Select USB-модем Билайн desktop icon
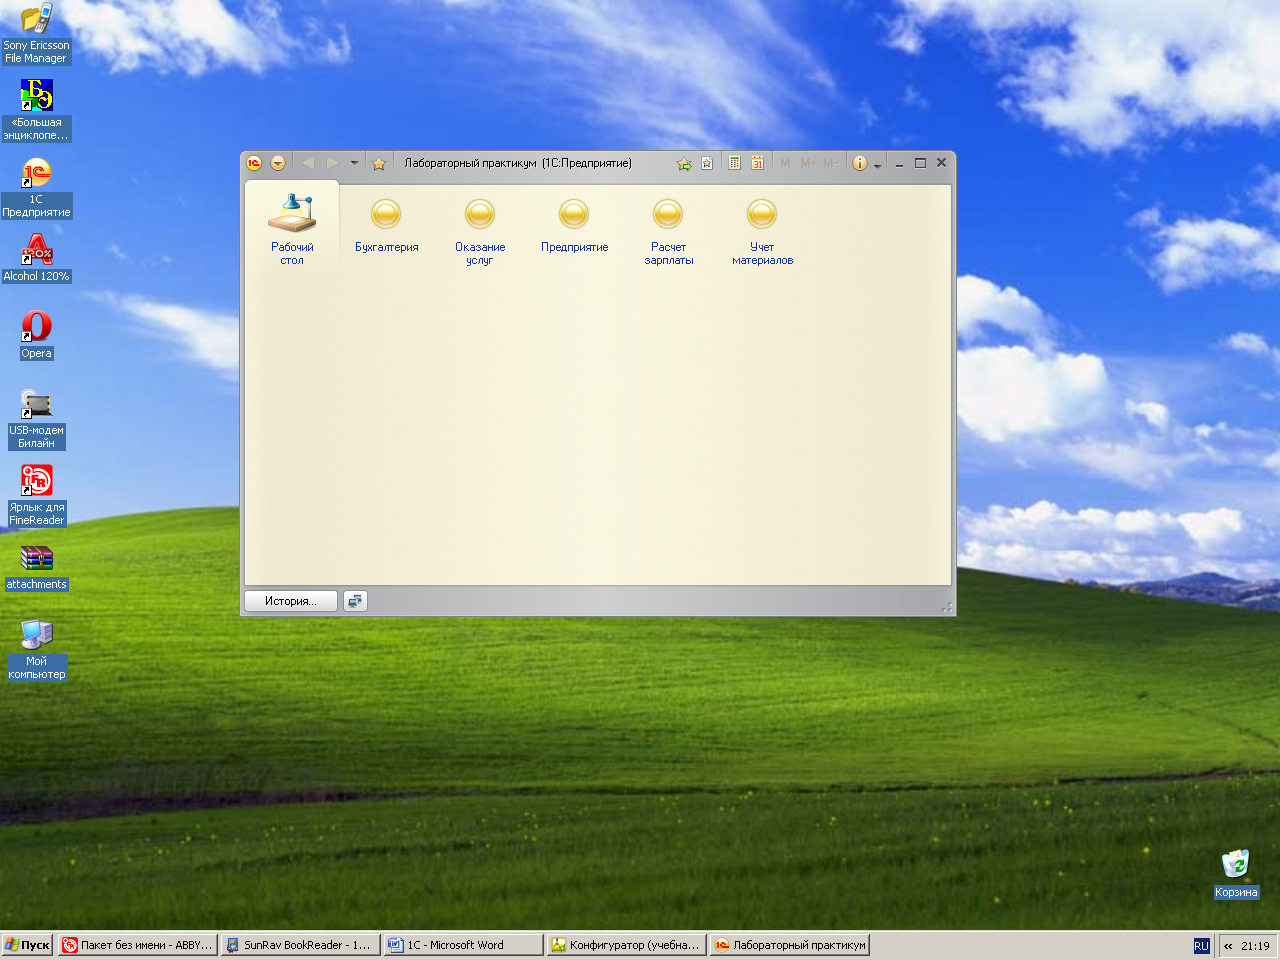This screenshot has height=960, width=1280. pyautogui.click(x=36, y=418)
